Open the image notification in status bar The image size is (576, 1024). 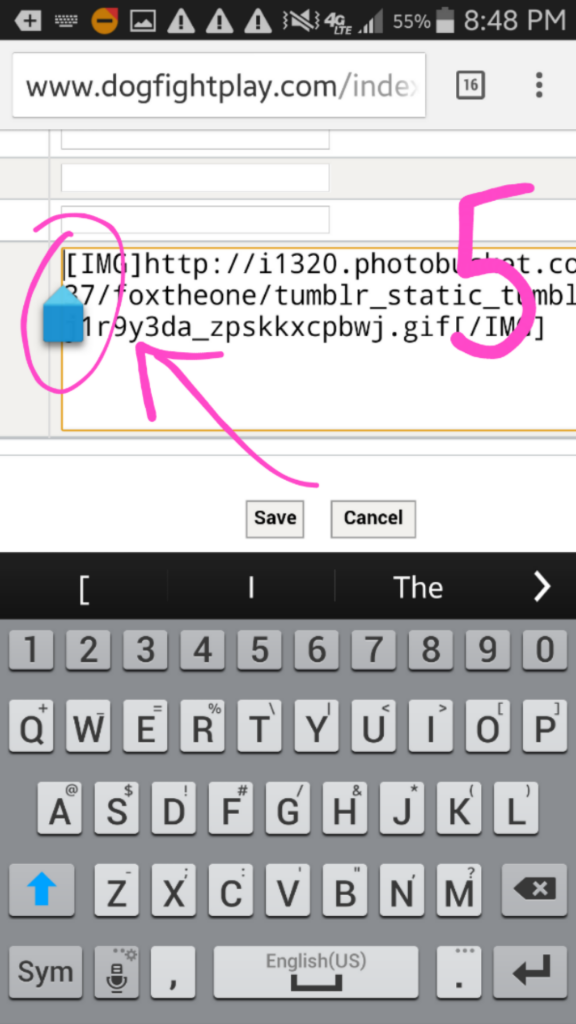pyautogui.click(x=143, y=21)
